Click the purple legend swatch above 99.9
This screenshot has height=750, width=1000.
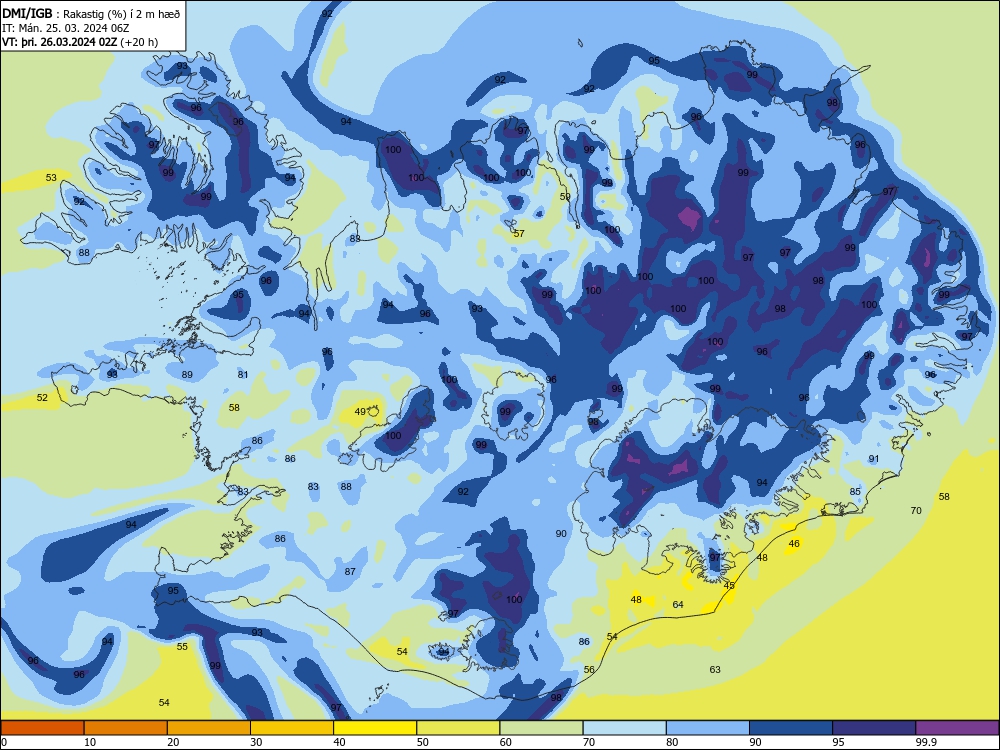957,728
